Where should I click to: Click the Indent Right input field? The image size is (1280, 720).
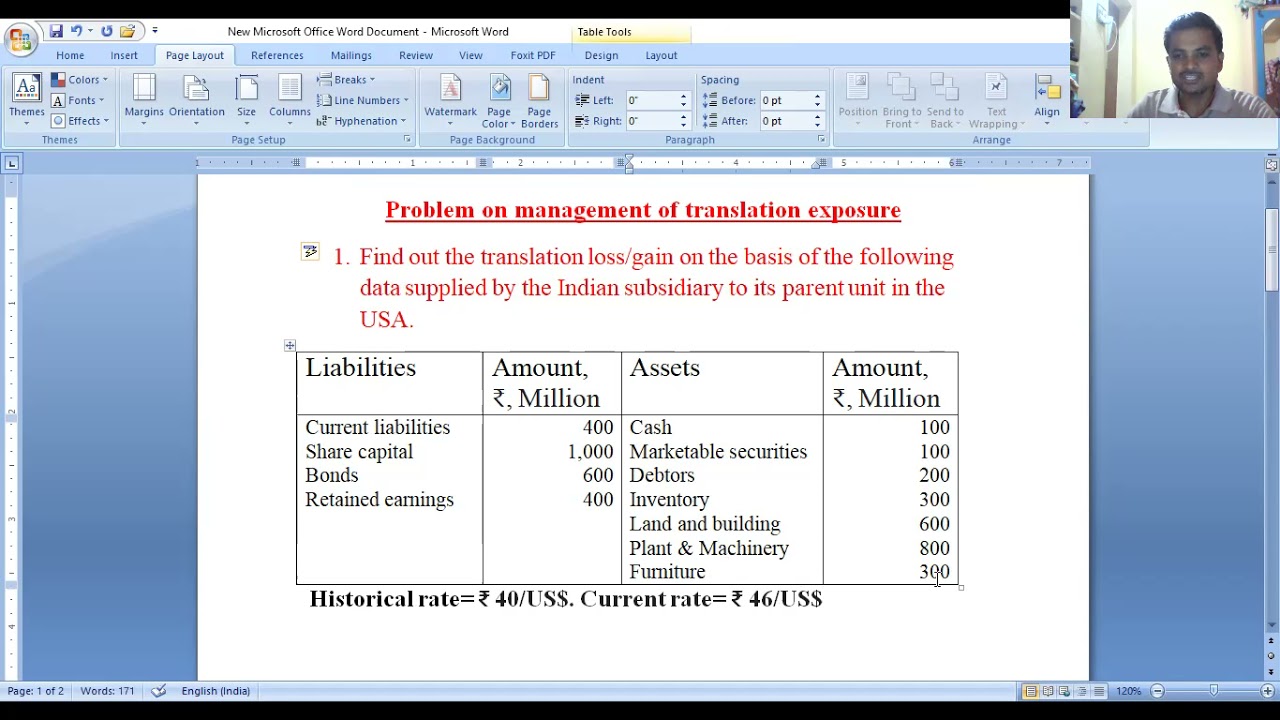(651, 121)
